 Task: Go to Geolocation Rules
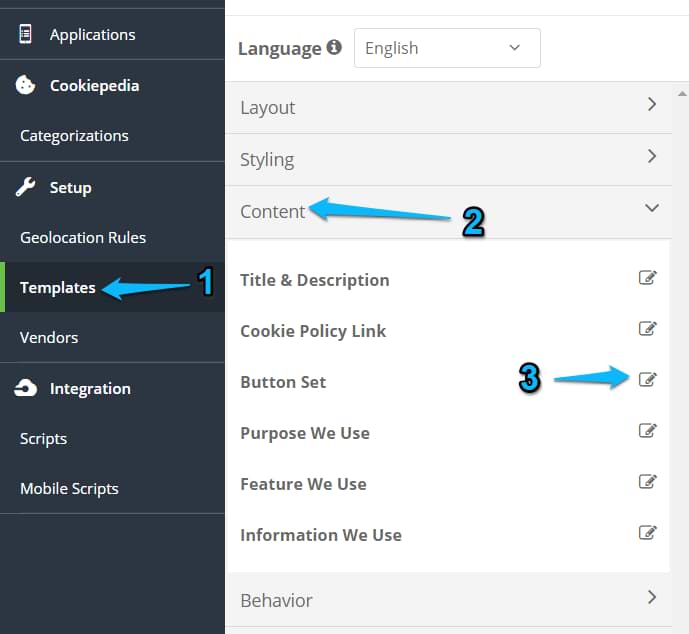(x=83, y=238)
